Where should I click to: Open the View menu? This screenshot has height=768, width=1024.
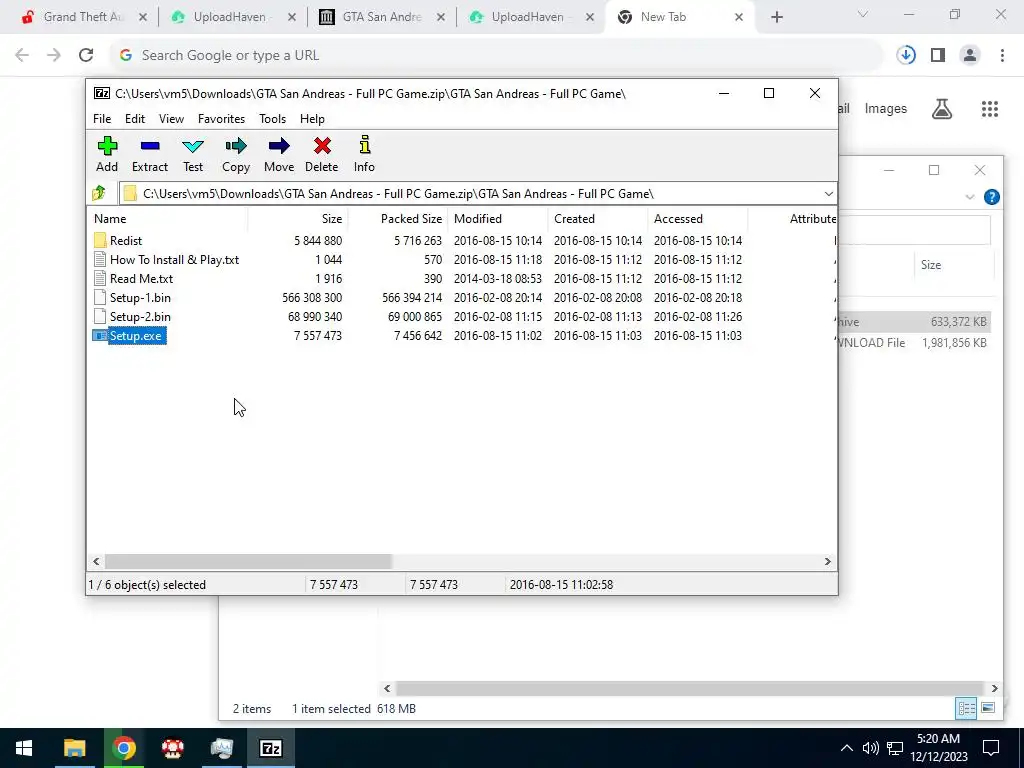coord(171,119)
